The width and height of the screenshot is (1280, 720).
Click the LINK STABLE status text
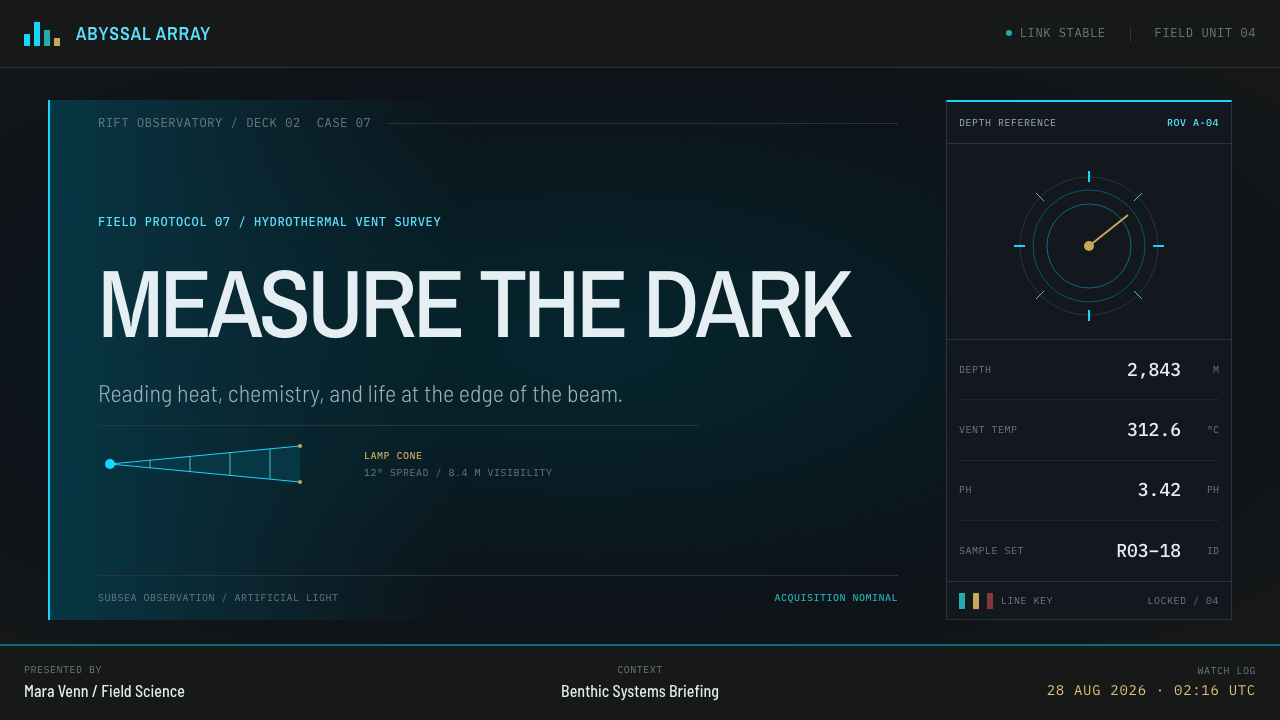point(1062,33)
